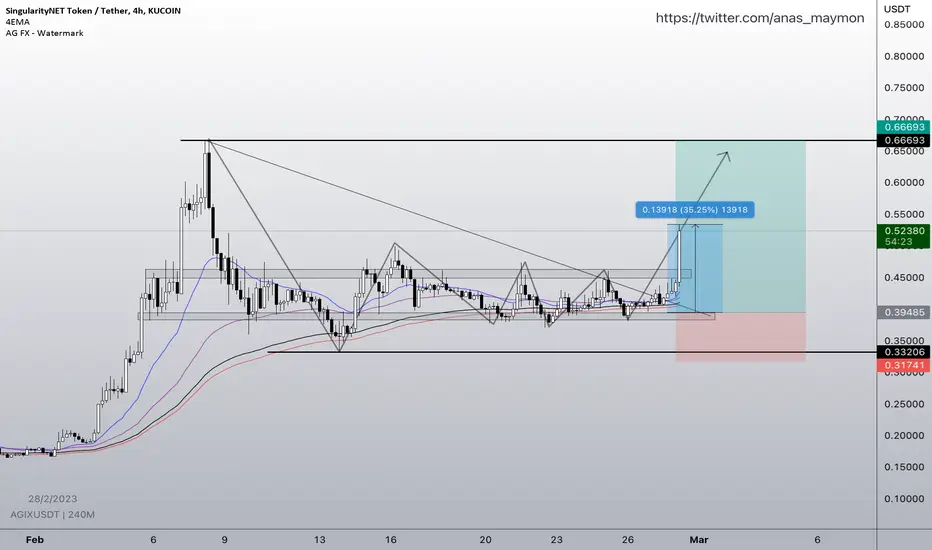The height and width of the screenshot is (550, 932).
Task: Click the 0.45000 price axis label
Action: [904, 277]
